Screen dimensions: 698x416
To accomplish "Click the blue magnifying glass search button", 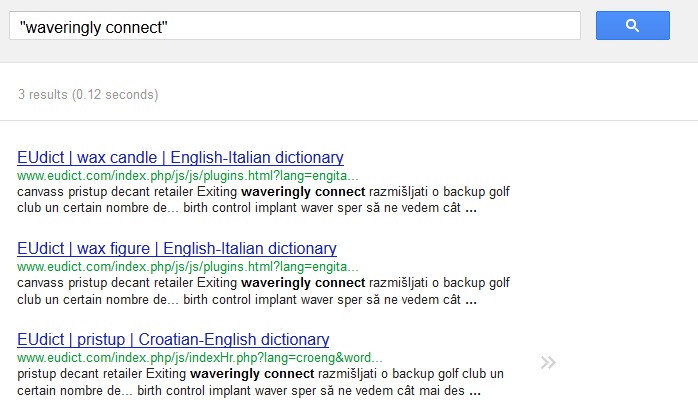I will click(x=633, y=25).
